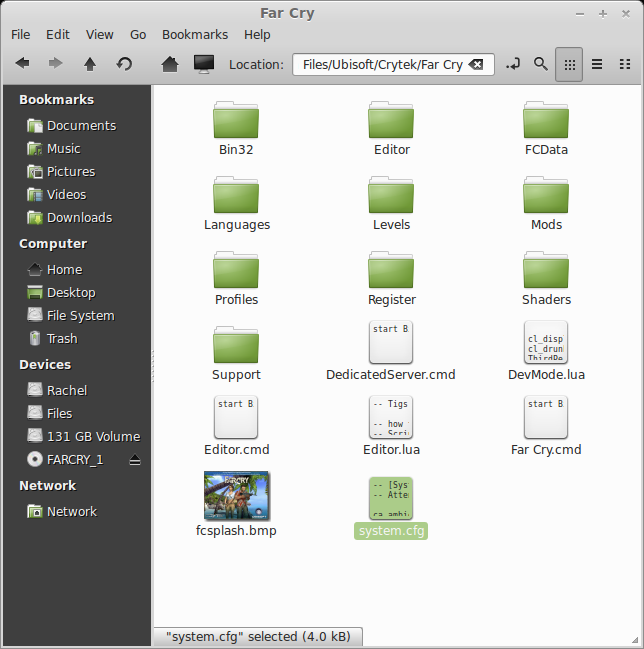644x649 pixels.
Task: Click the window resize grip corner
Action: coord(635,640)
